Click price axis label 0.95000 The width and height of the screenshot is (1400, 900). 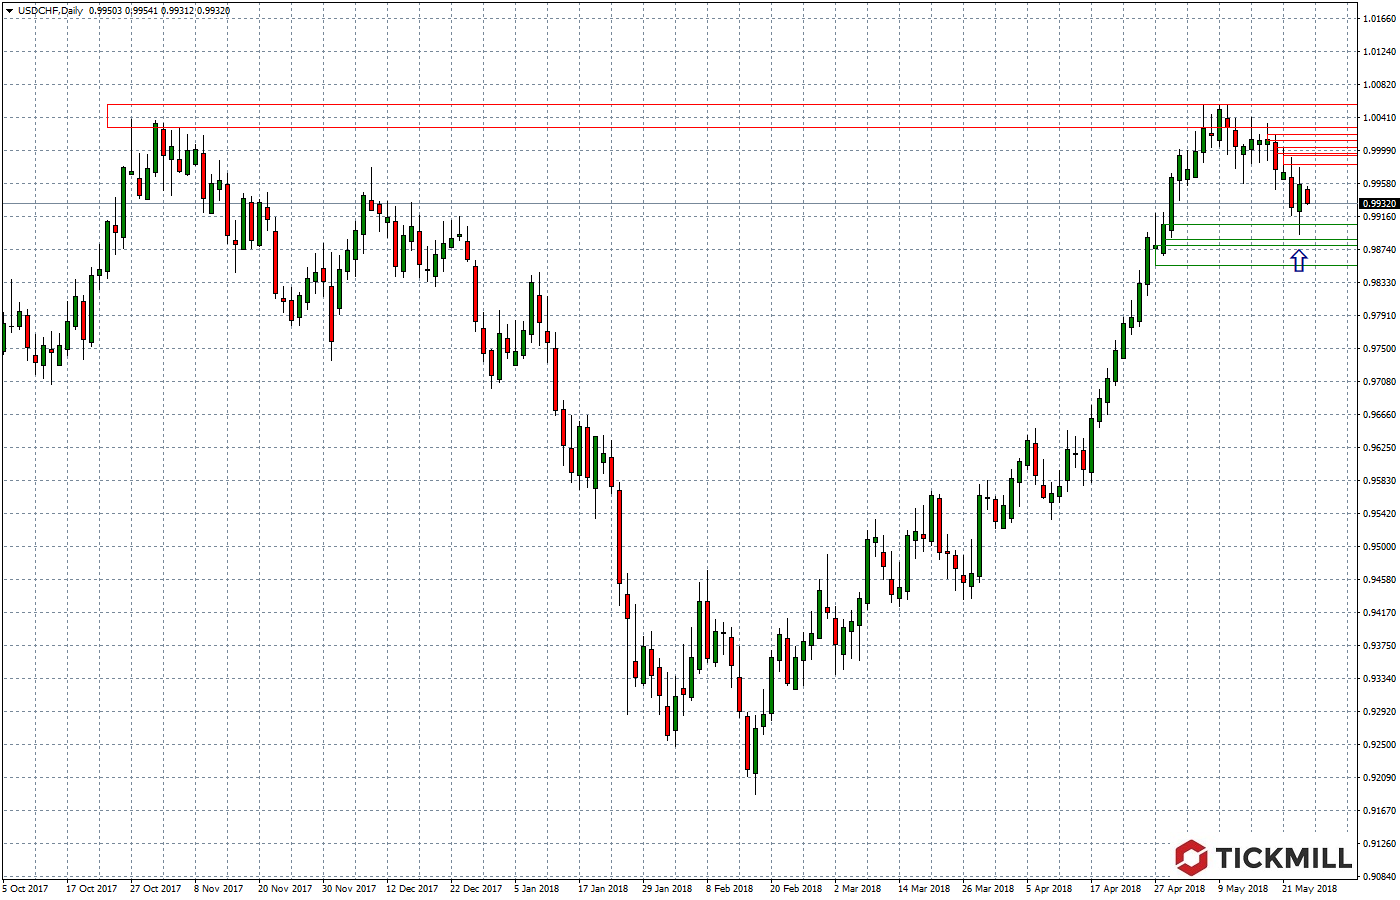click(1379, 547)
